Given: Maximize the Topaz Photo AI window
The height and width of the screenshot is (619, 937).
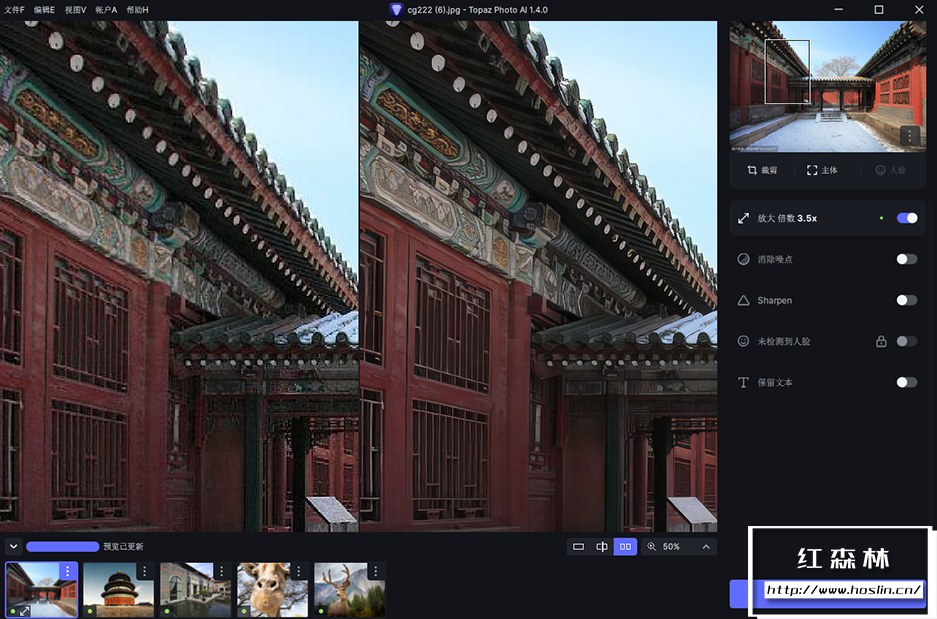Looking at the screenshot, I should point(878,10).
